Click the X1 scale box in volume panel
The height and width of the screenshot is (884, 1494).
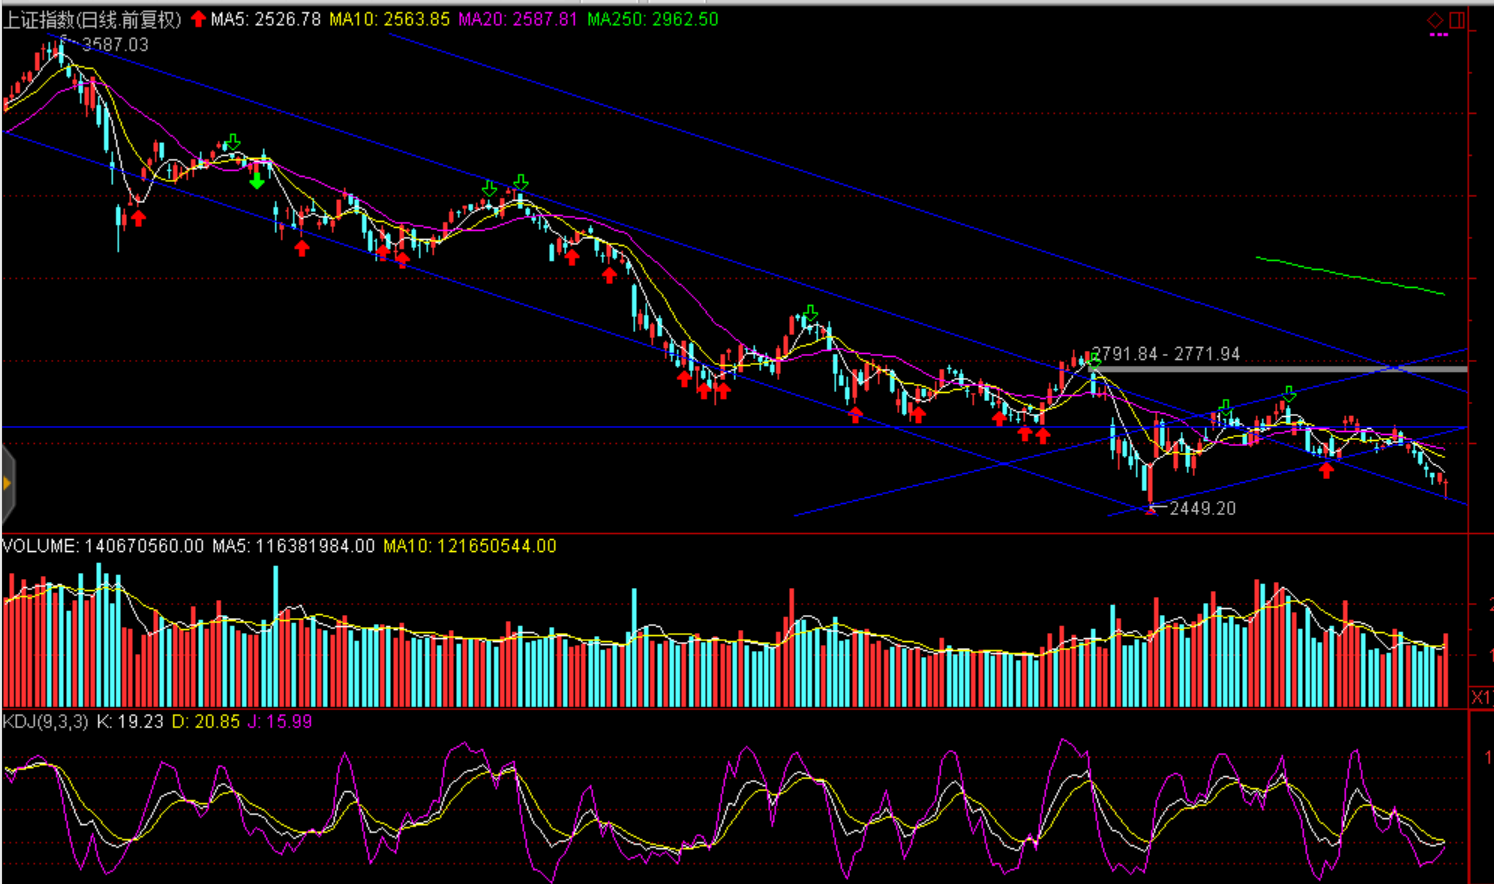click(1480, 697)
